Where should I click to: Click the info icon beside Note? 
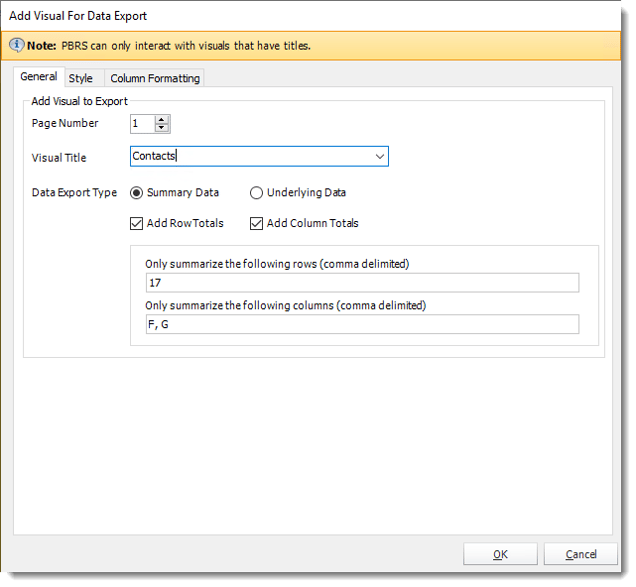pyautogui.click(x=17, y=45)
